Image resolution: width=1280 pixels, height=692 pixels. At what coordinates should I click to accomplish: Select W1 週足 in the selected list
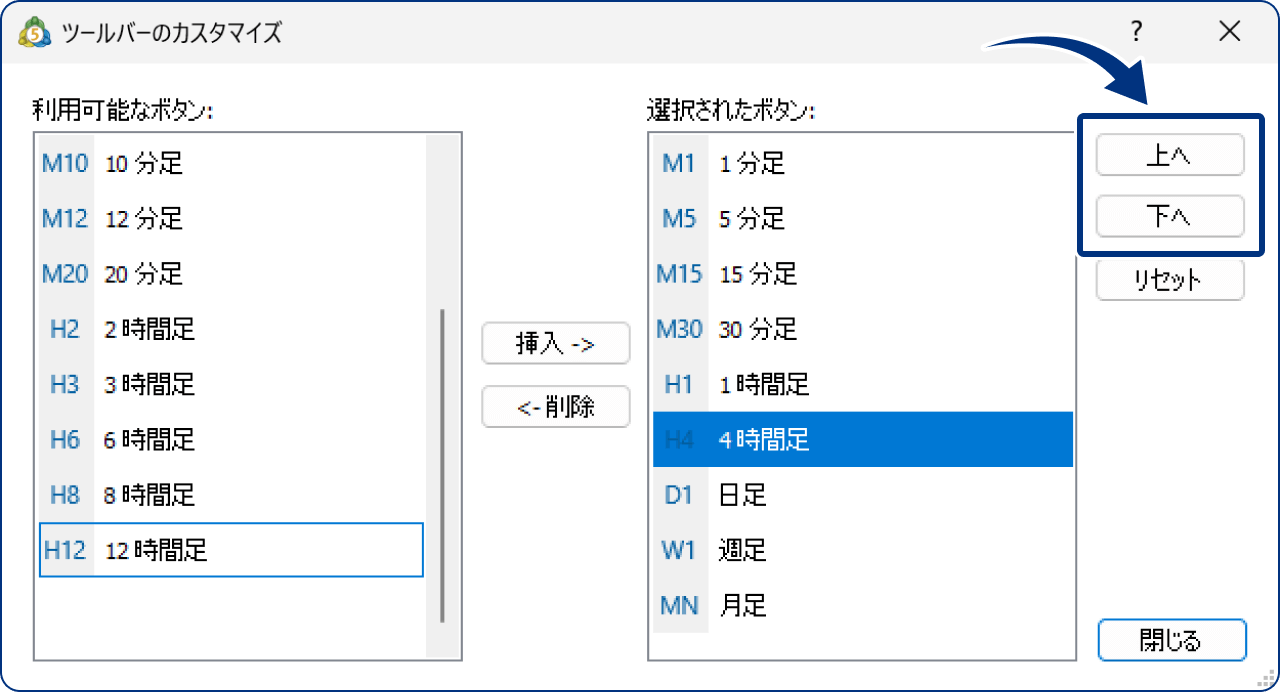[x=860, y=549]
